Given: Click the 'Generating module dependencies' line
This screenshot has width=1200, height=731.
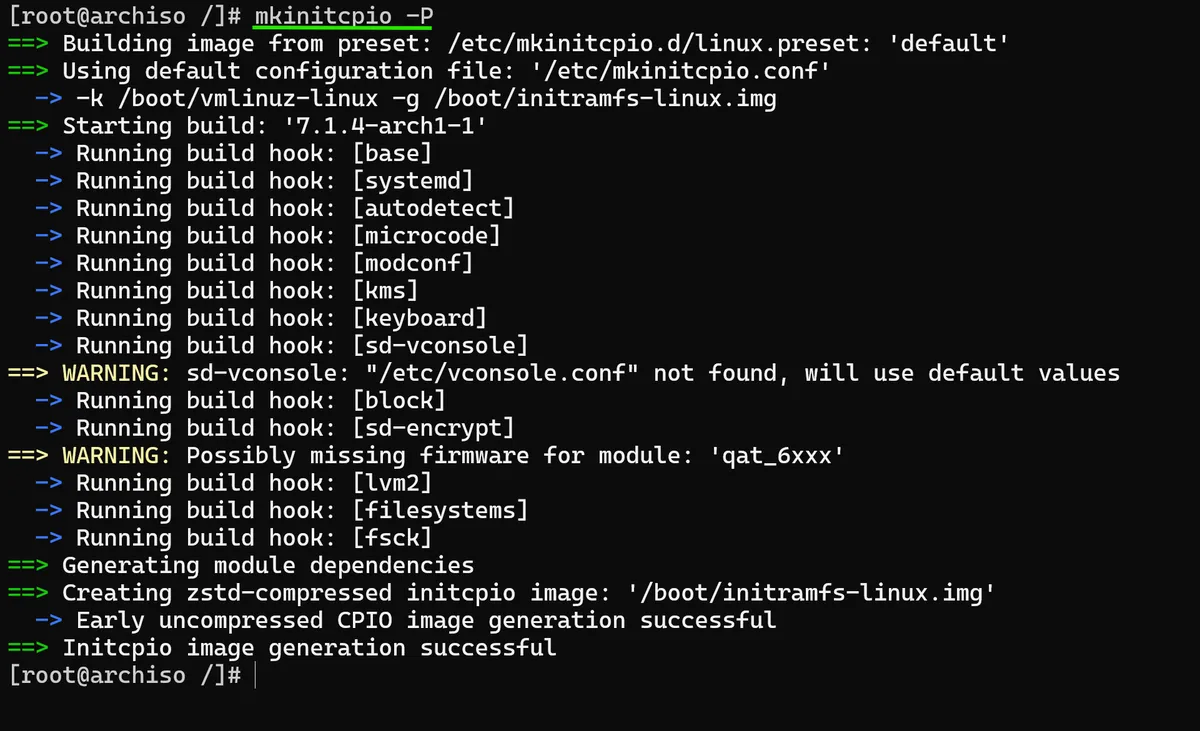Looking at the screenshot, I should point(268,566).
